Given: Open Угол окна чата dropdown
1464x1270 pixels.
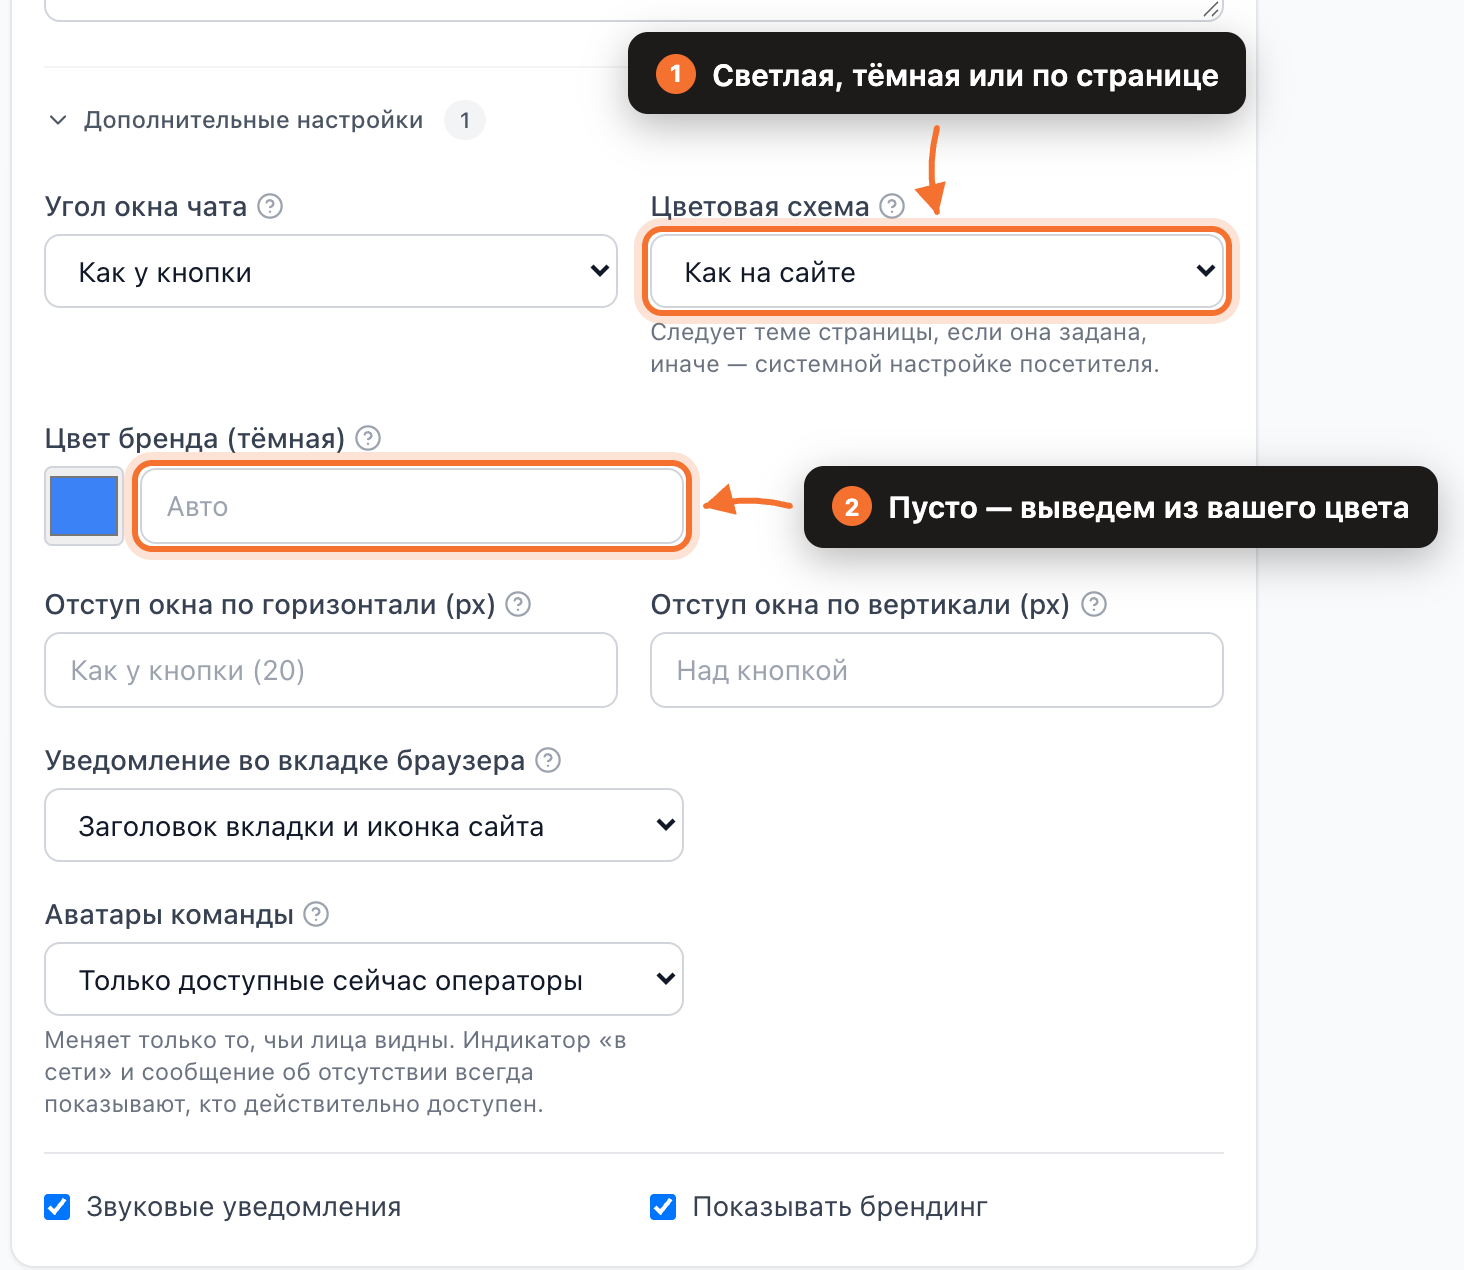Looking at the screenshot, I should click(x=331, y=271).
